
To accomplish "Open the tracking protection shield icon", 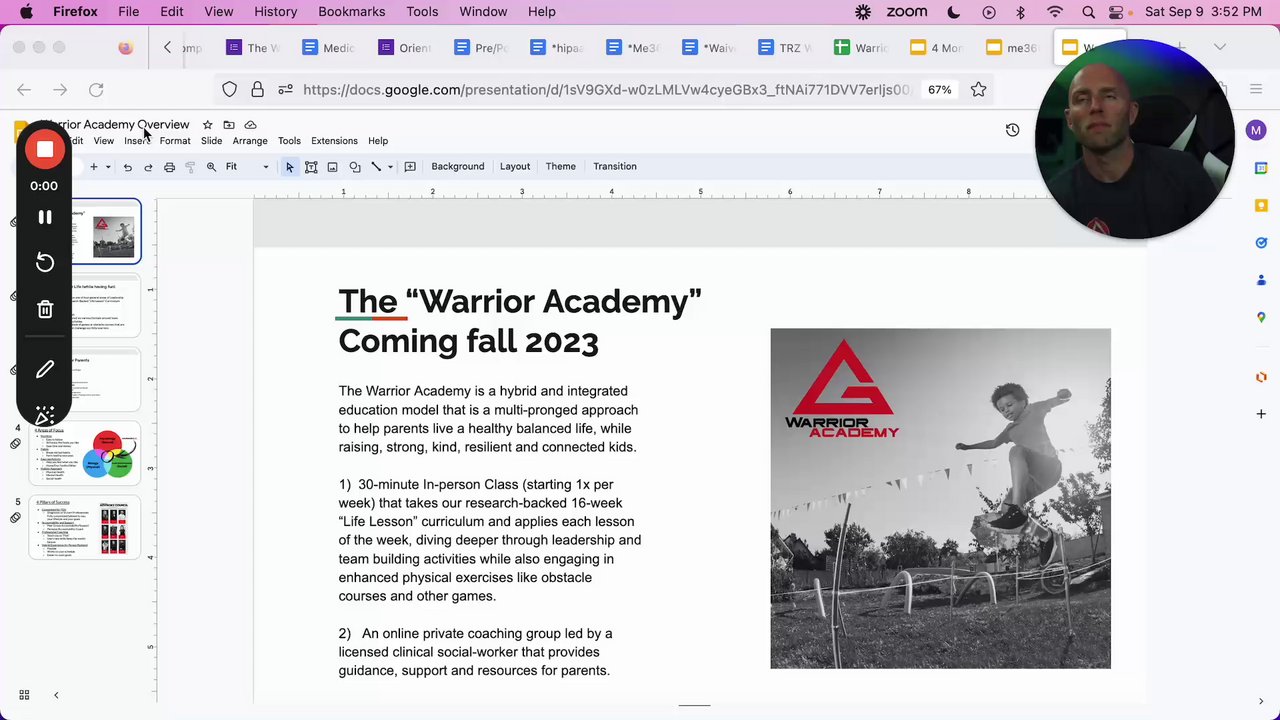I will (230, 90).
